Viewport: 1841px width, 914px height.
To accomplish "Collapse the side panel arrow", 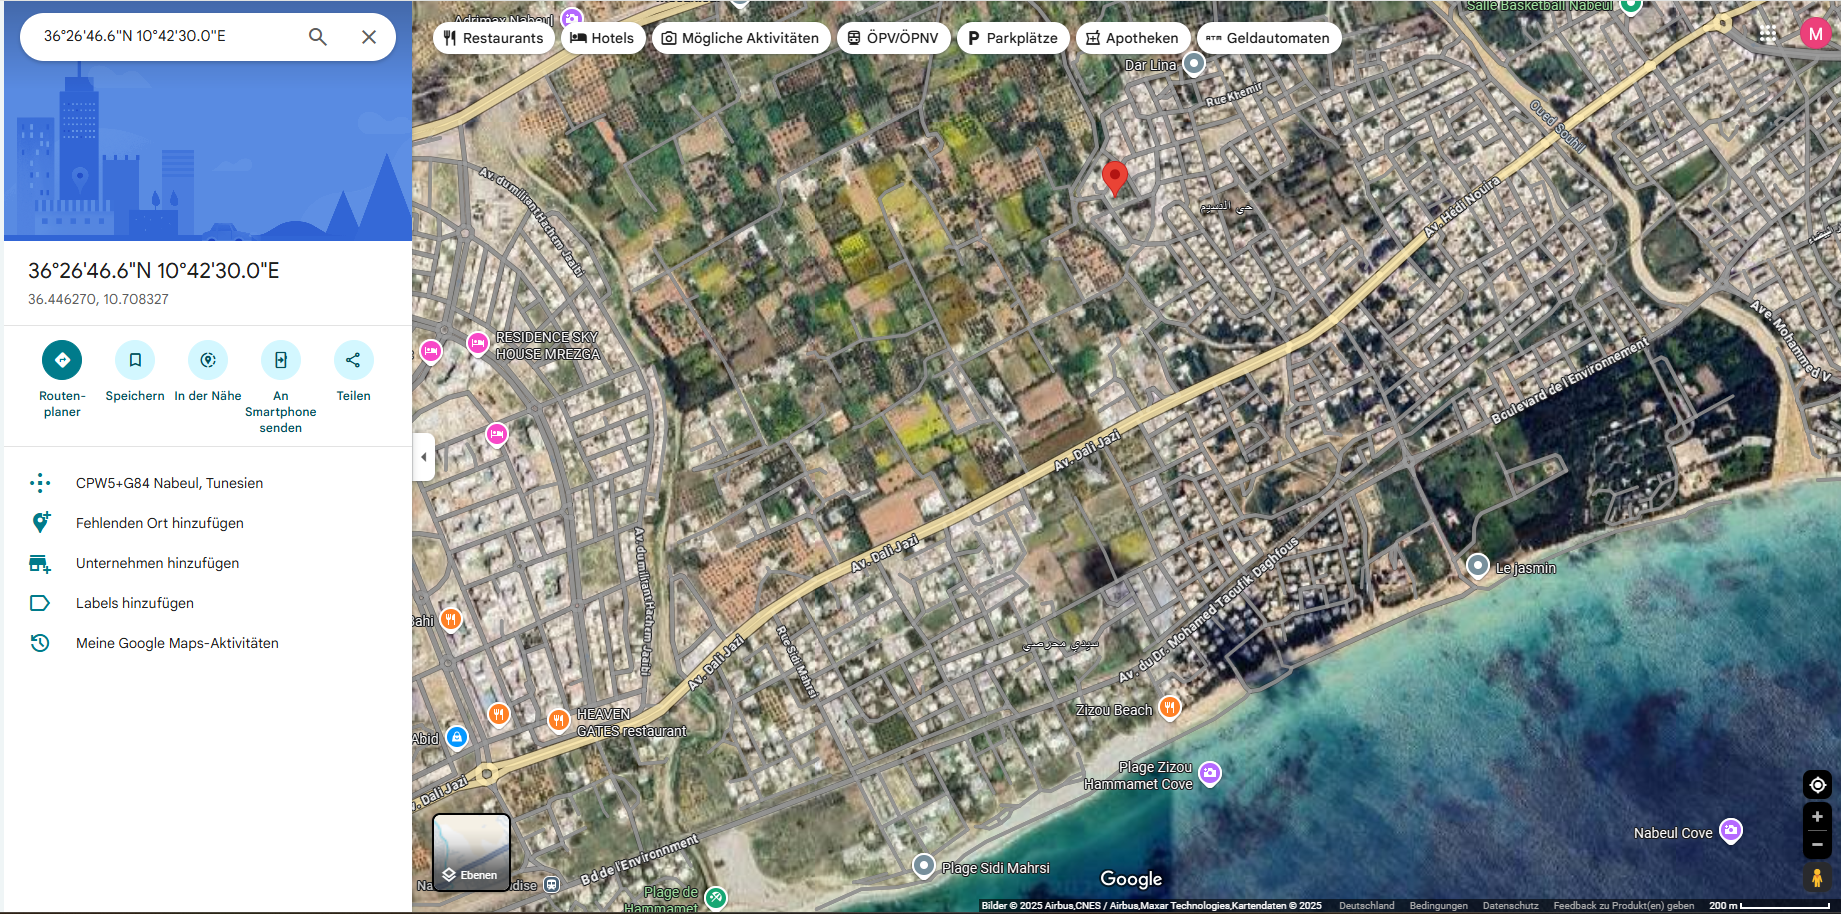I will click(424, 457).
